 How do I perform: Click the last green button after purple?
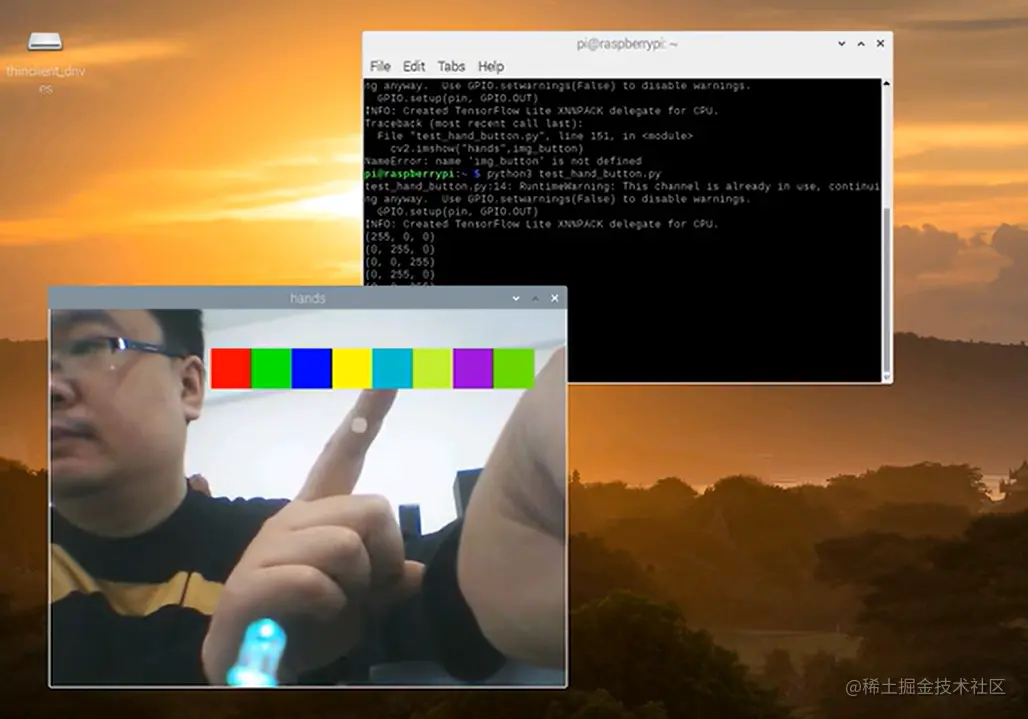pyautogui.click(x=513, y=368)
